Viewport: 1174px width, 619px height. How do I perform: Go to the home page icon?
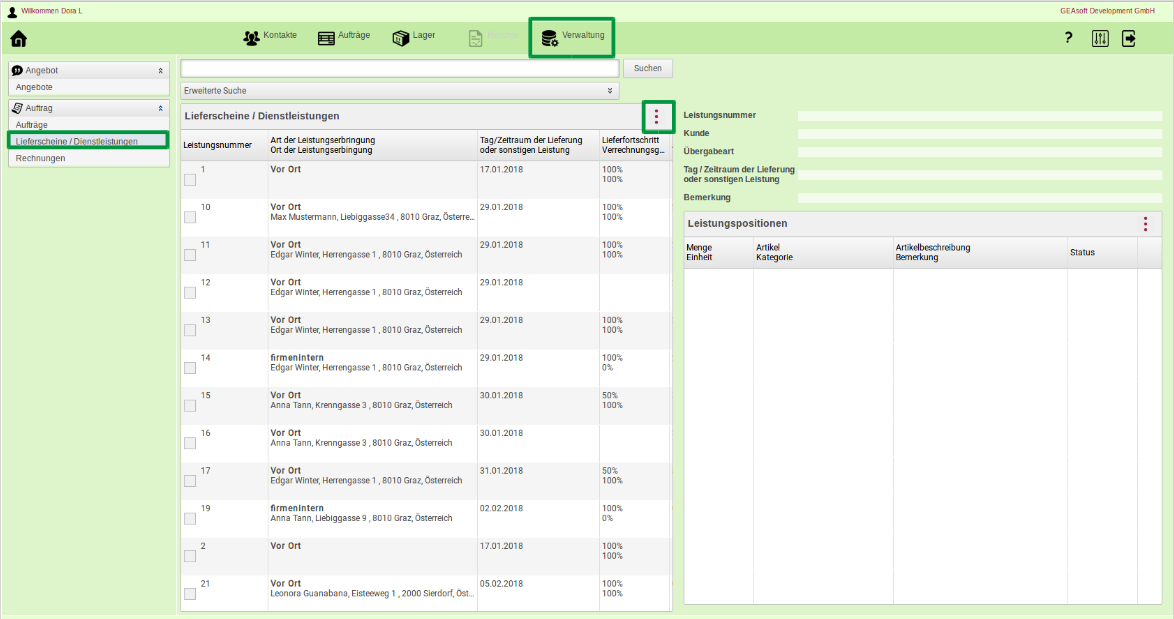point(18,39)
